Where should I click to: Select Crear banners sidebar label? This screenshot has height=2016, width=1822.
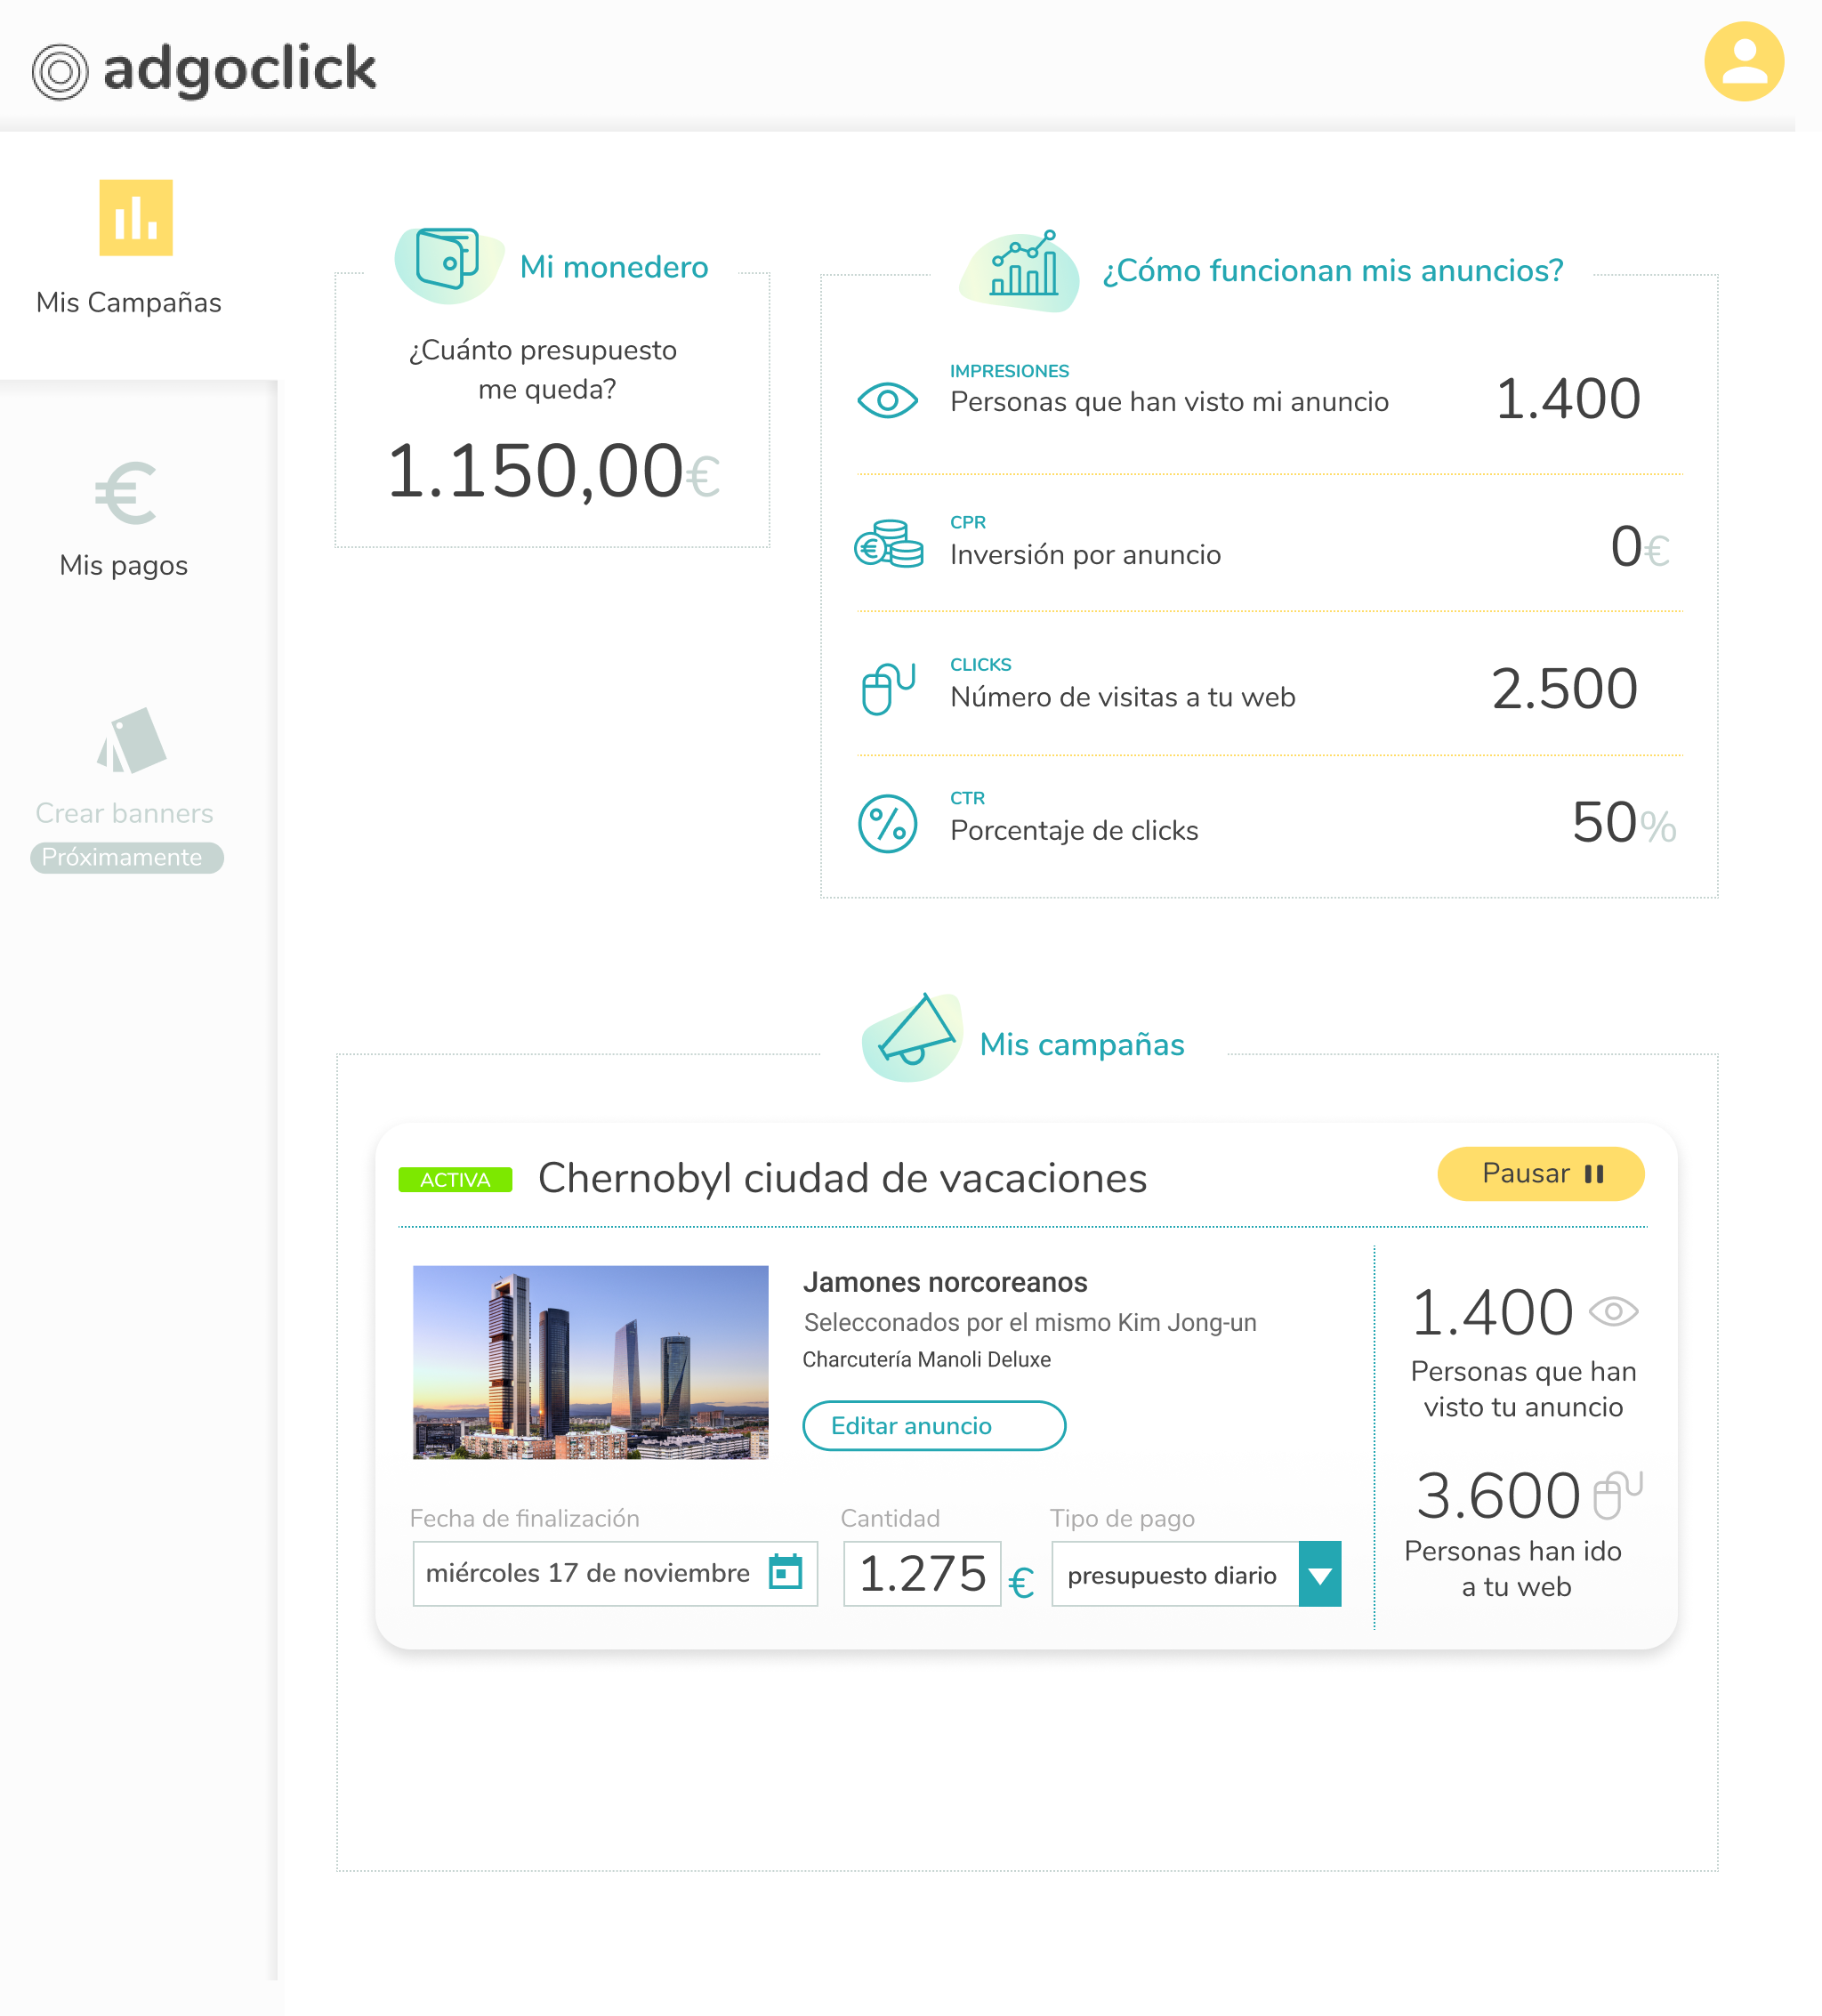click(124, 813)
